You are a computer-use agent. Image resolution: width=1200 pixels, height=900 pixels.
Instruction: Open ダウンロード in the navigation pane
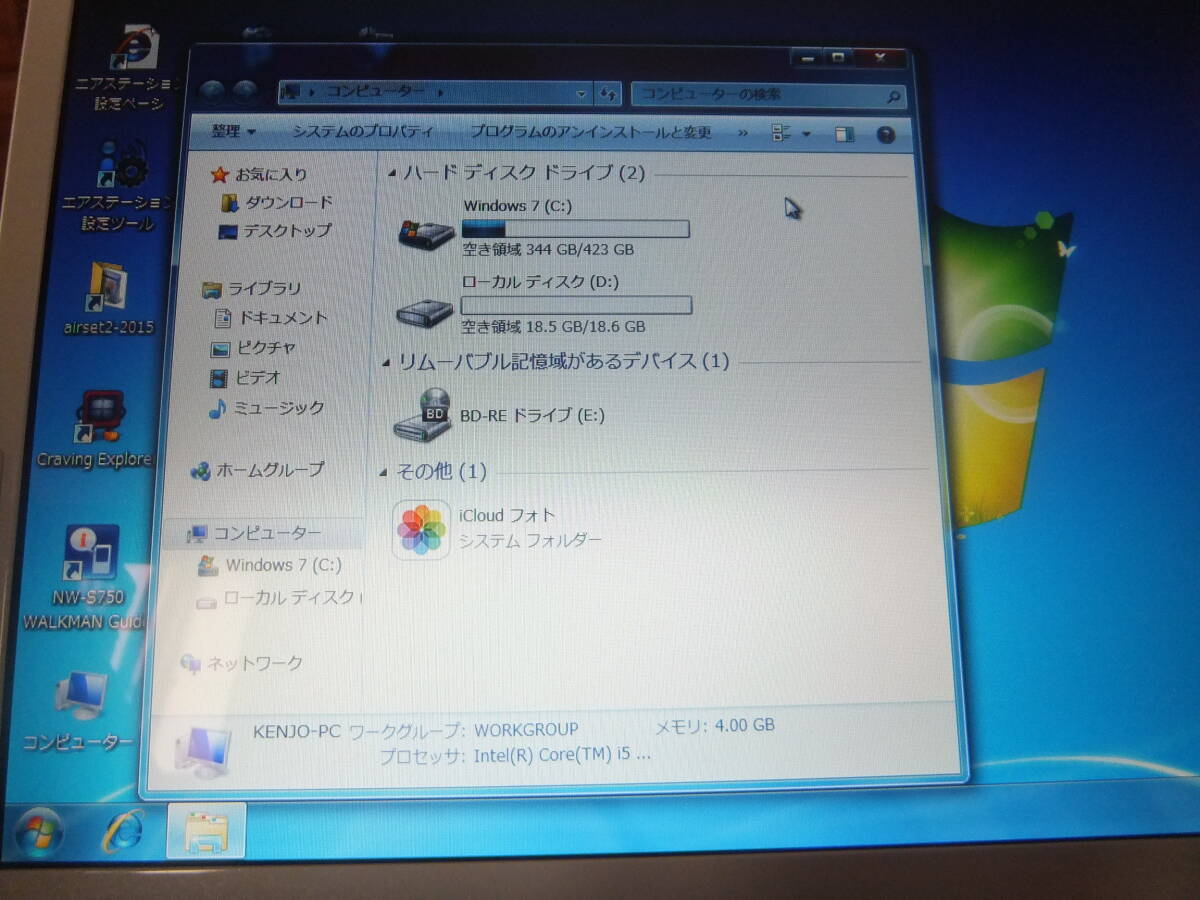click(x=289, y=203)
